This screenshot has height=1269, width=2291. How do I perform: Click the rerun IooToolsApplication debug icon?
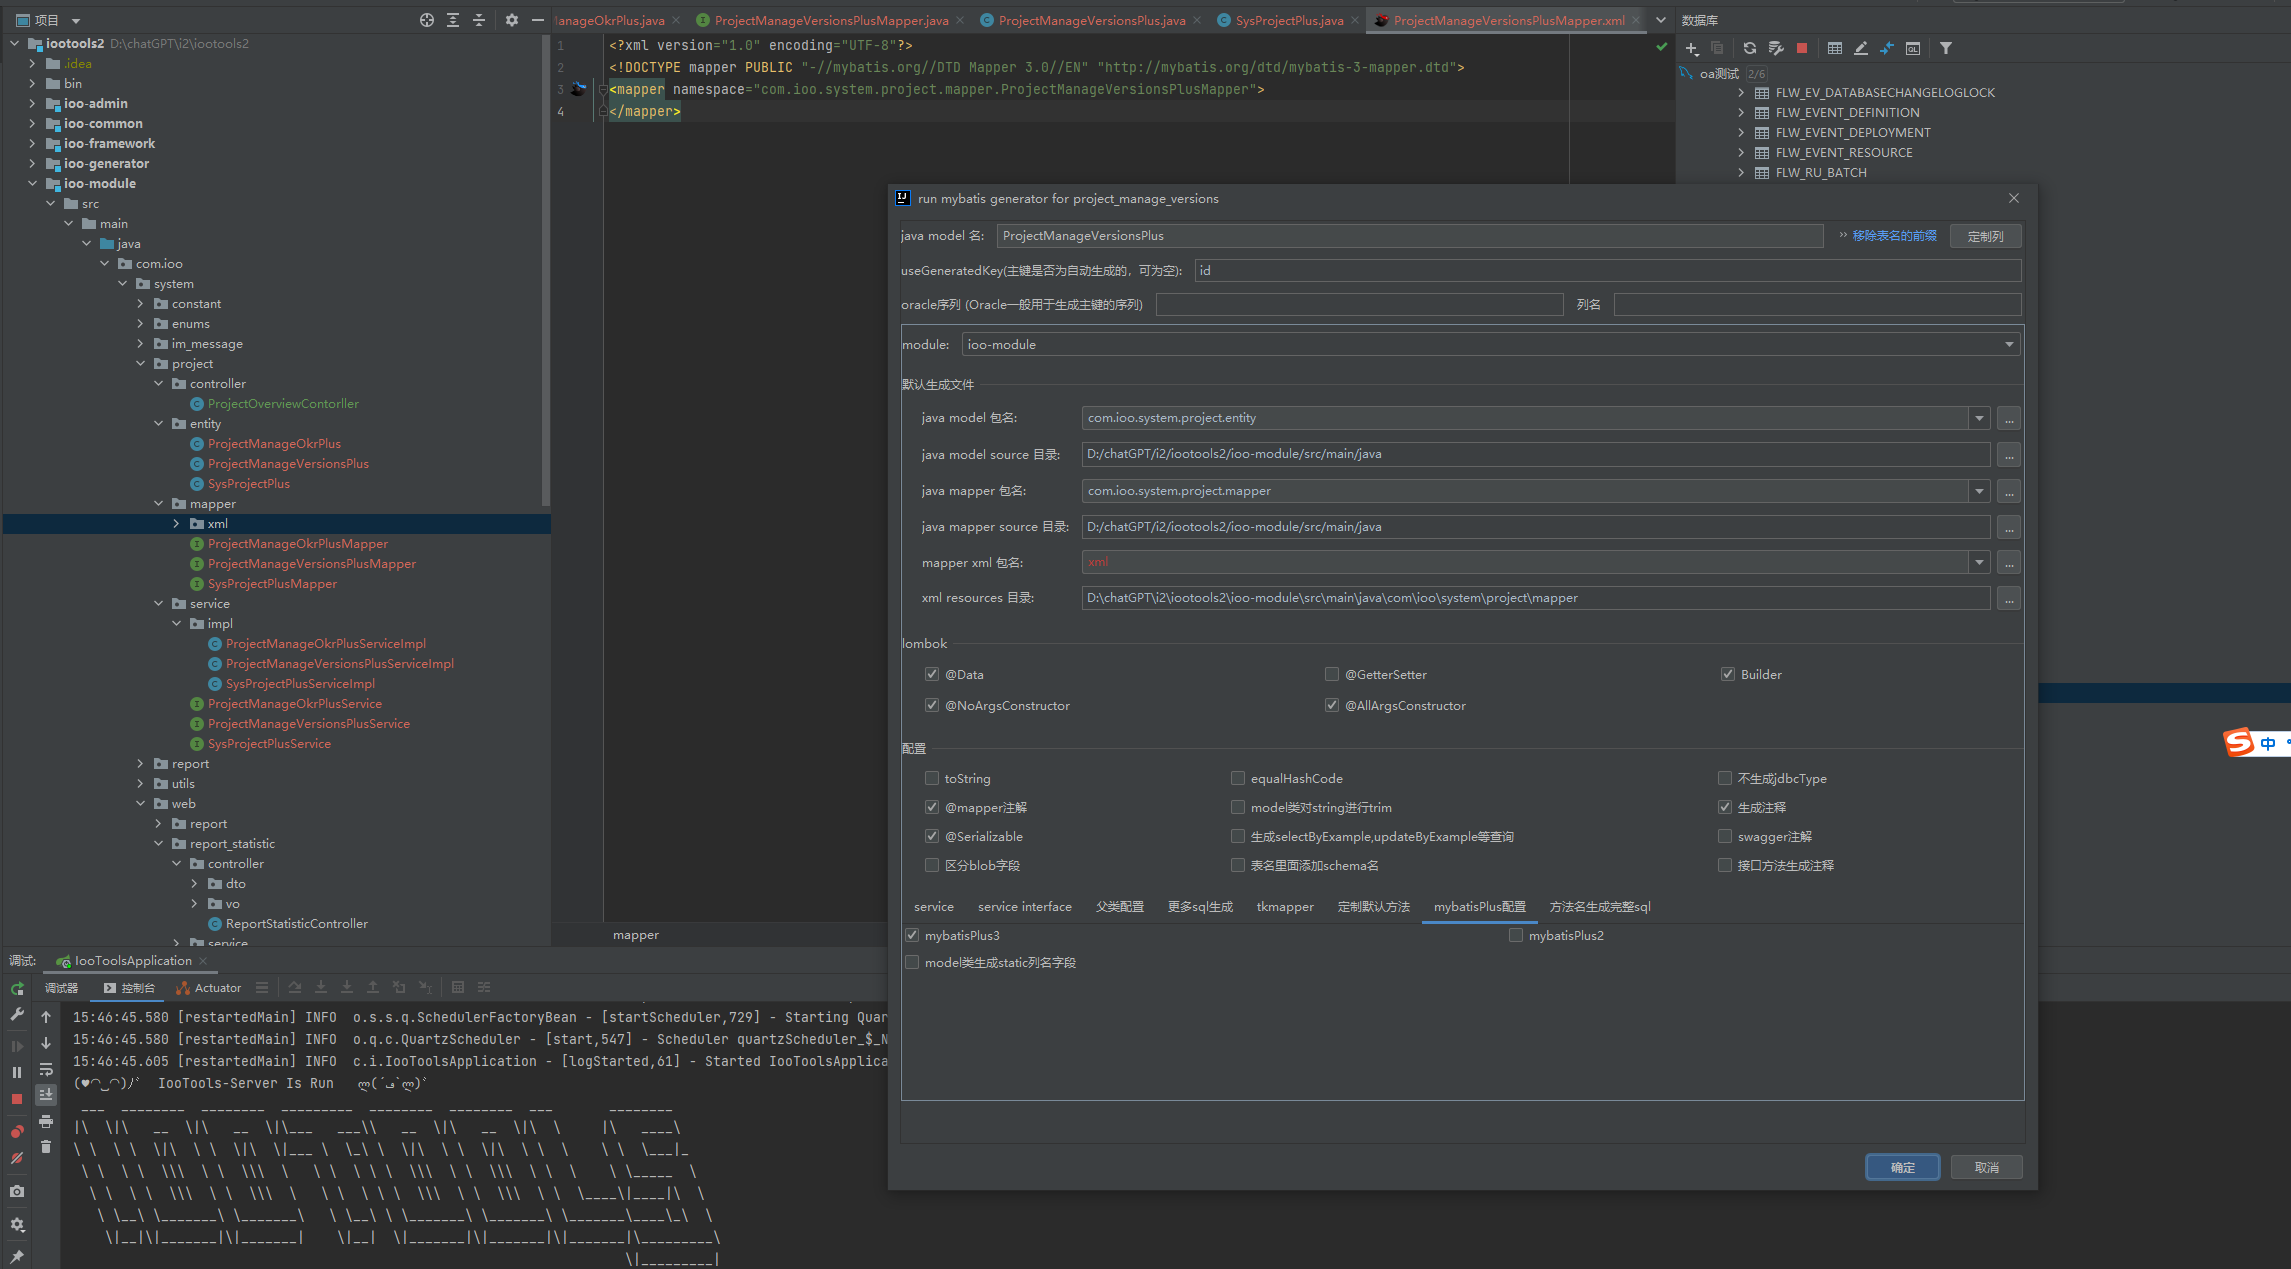click(17, 988)
